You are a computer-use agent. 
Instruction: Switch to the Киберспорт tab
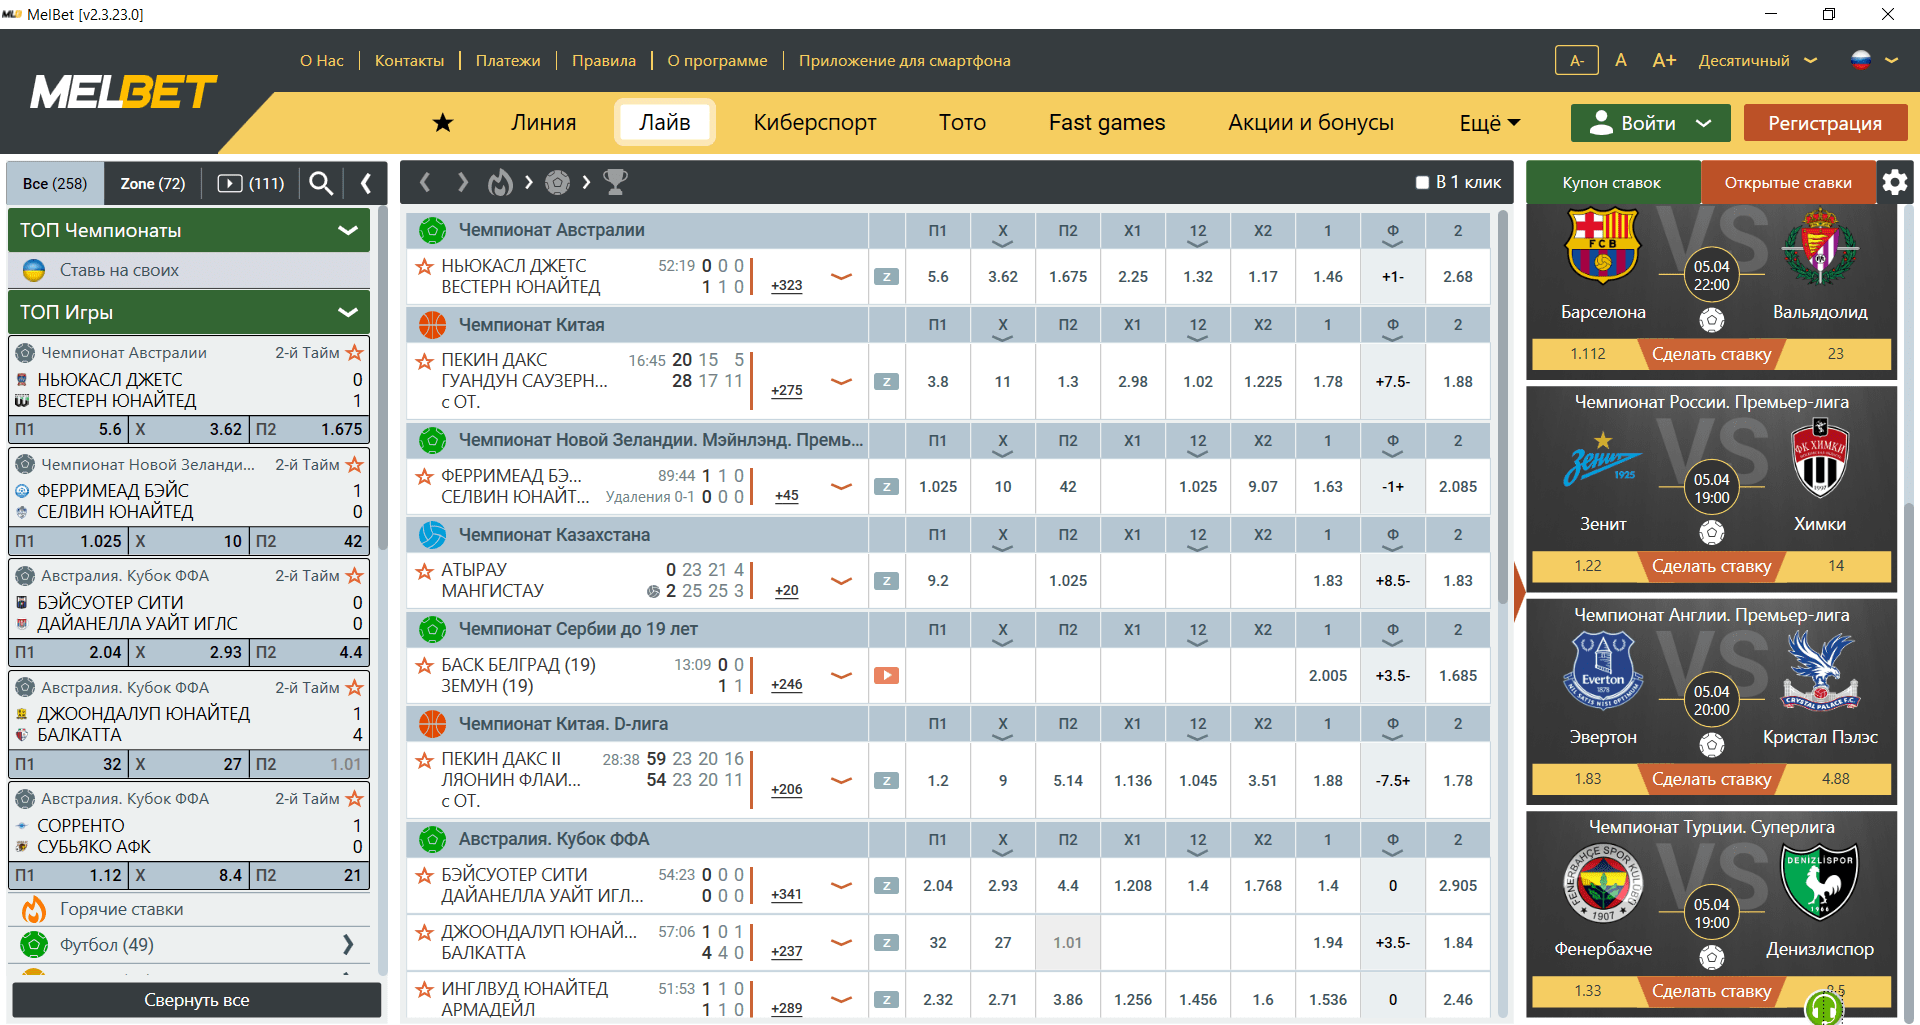point(815,122)
